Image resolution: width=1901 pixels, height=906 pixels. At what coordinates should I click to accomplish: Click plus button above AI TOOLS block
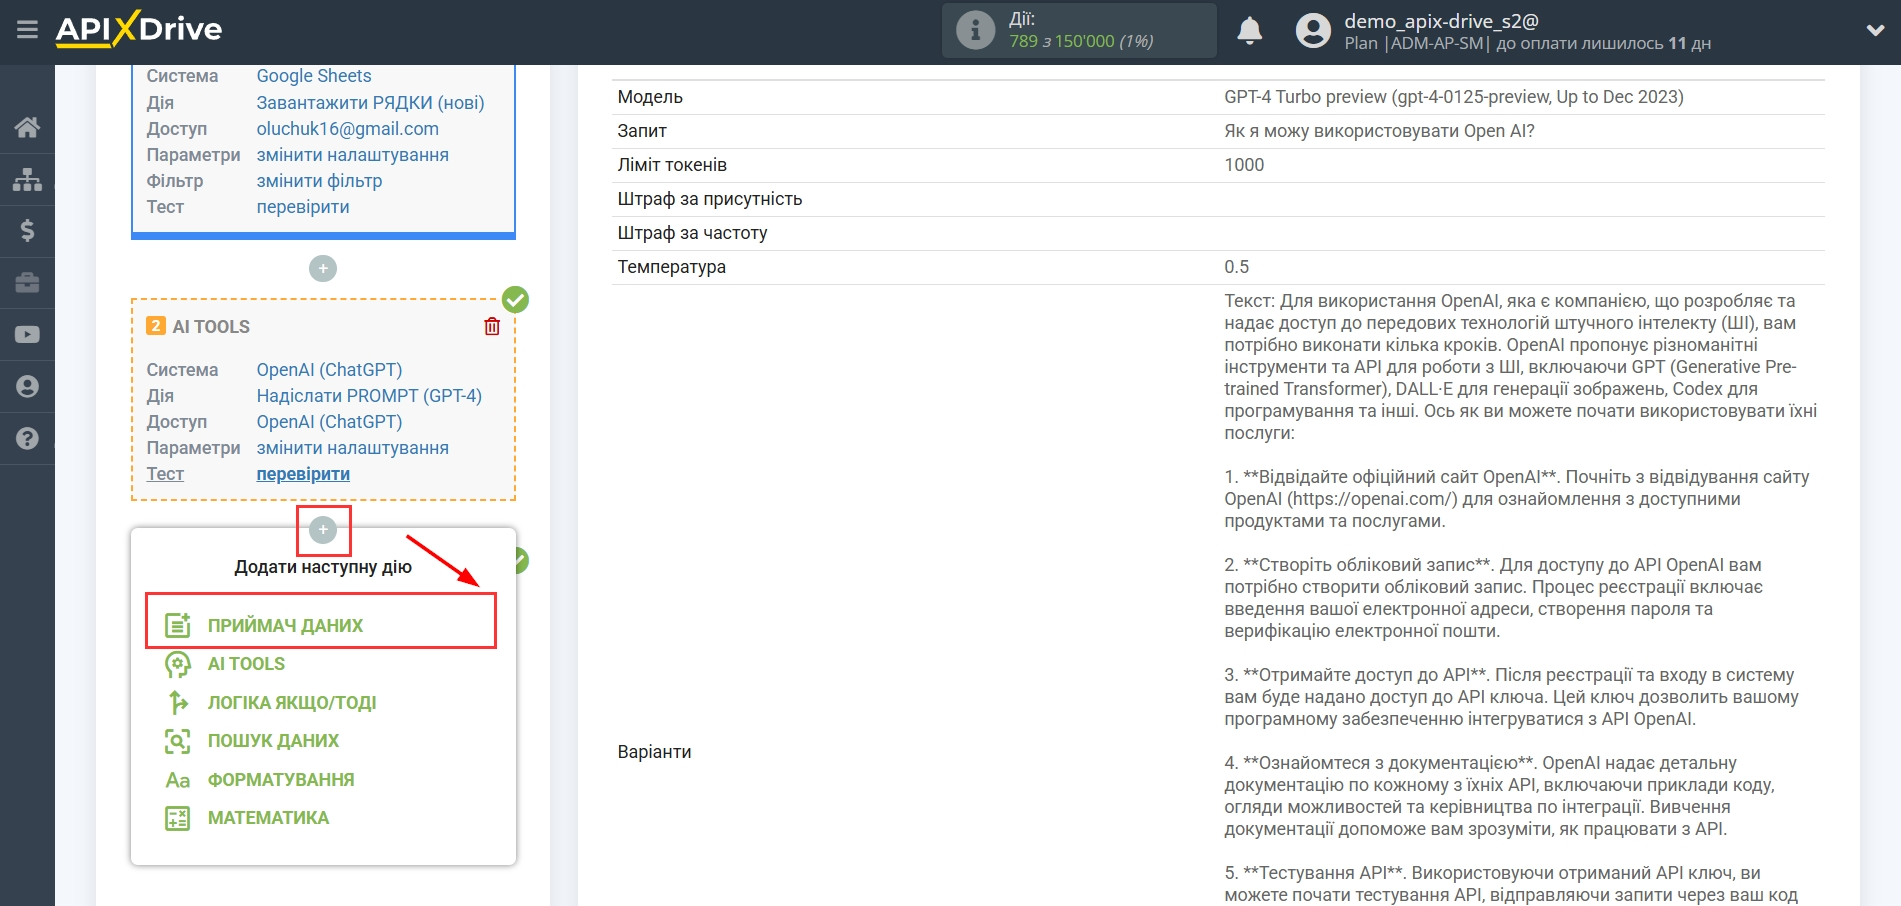[x=323, y=268]
